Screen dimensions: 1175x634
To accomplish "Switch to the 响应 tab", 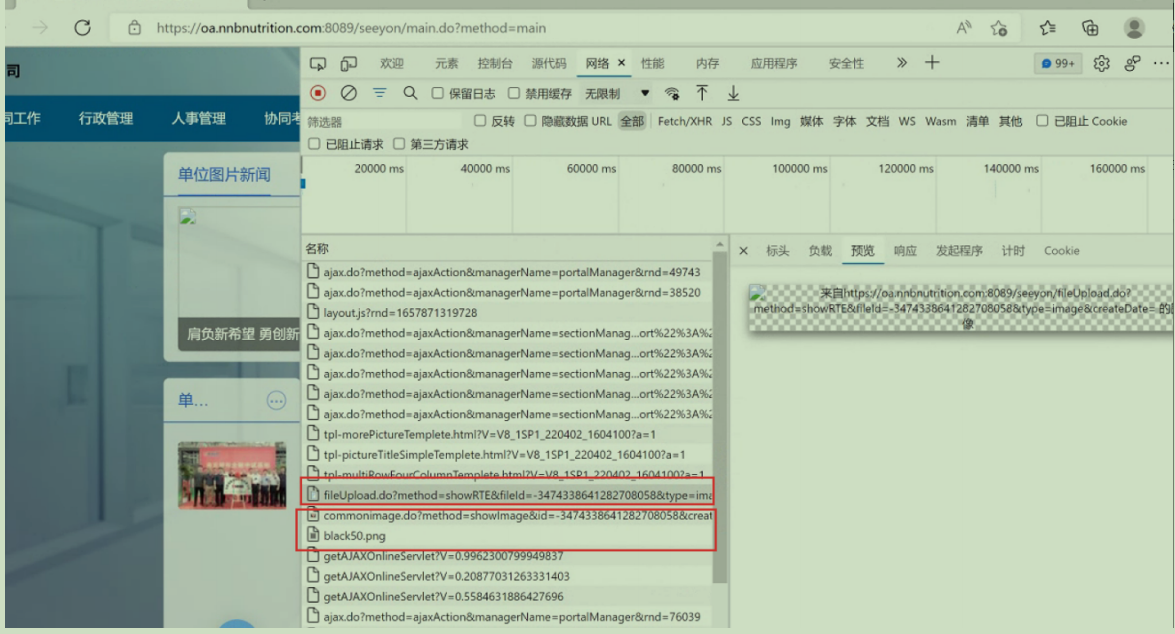I will (905, 251).
